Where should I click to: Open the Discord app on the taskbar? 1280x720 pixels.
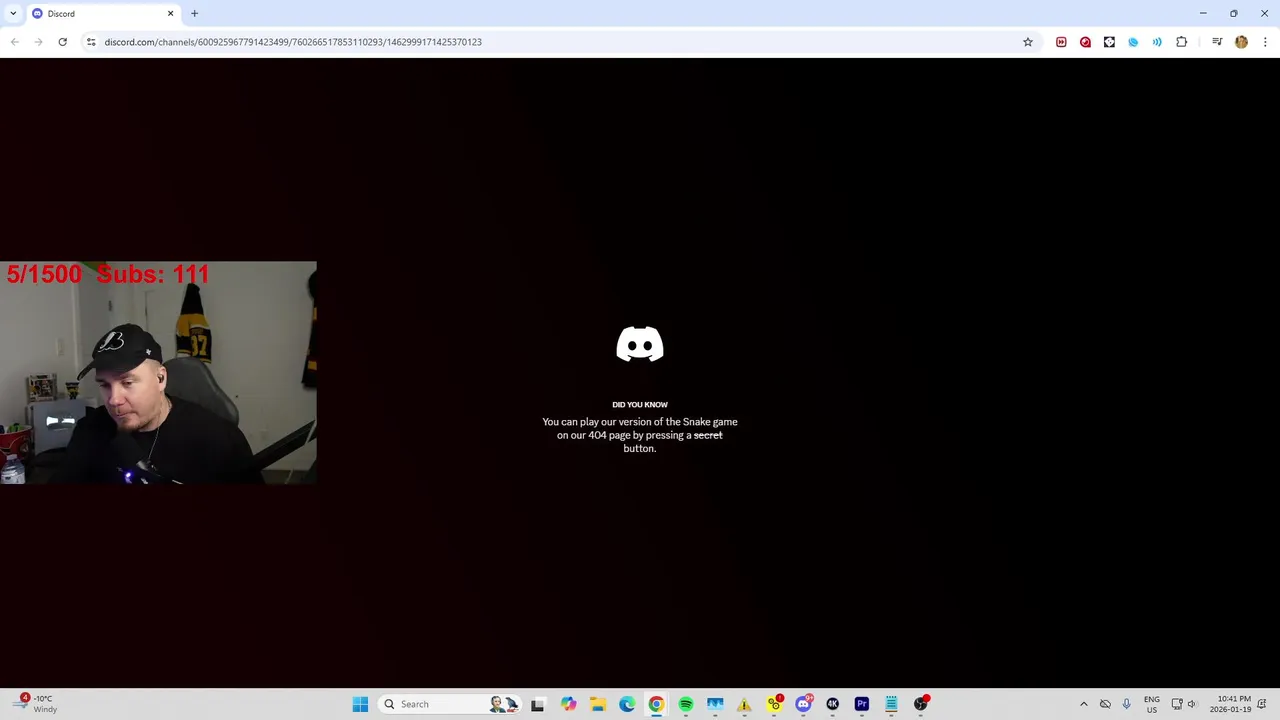[803, 704]
